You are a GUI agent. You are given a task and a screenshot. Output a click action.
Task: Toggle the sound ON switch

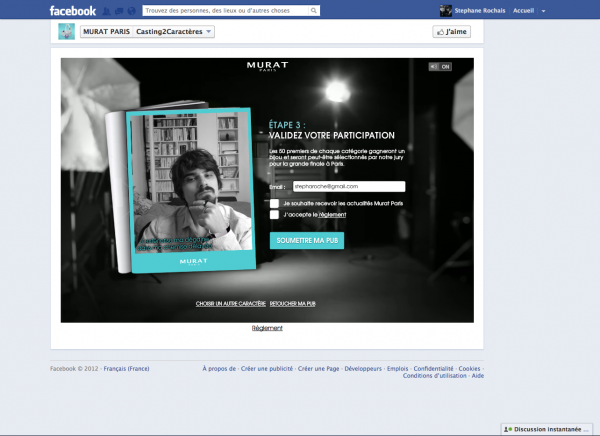pyautogui.click(x=445, y=66)
